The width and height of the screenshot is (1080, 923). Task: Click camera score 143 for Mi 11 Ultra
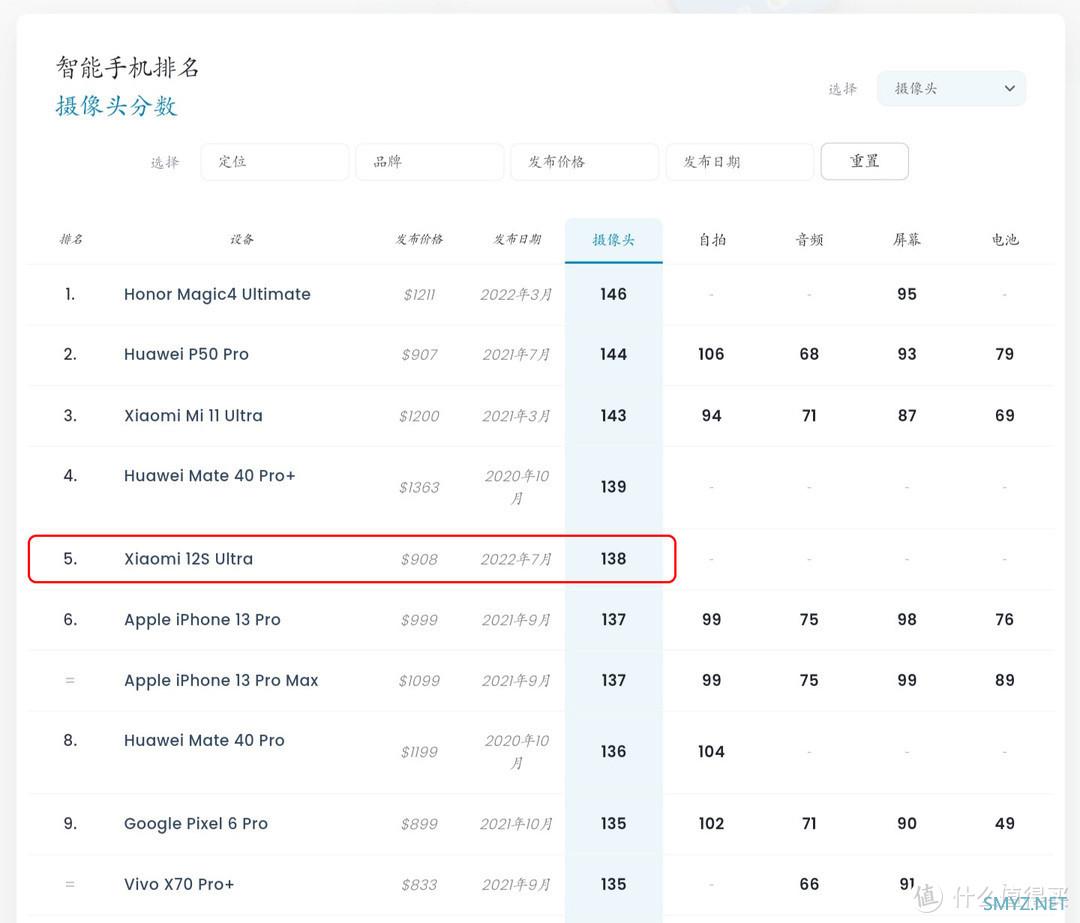614,415
